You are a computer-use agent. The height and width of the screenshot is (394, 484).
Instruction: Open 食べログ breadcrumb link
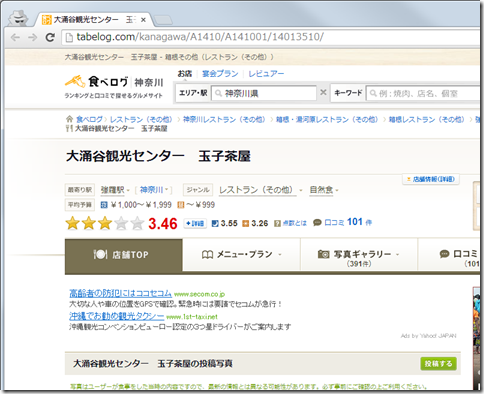(x=89, y=119)
